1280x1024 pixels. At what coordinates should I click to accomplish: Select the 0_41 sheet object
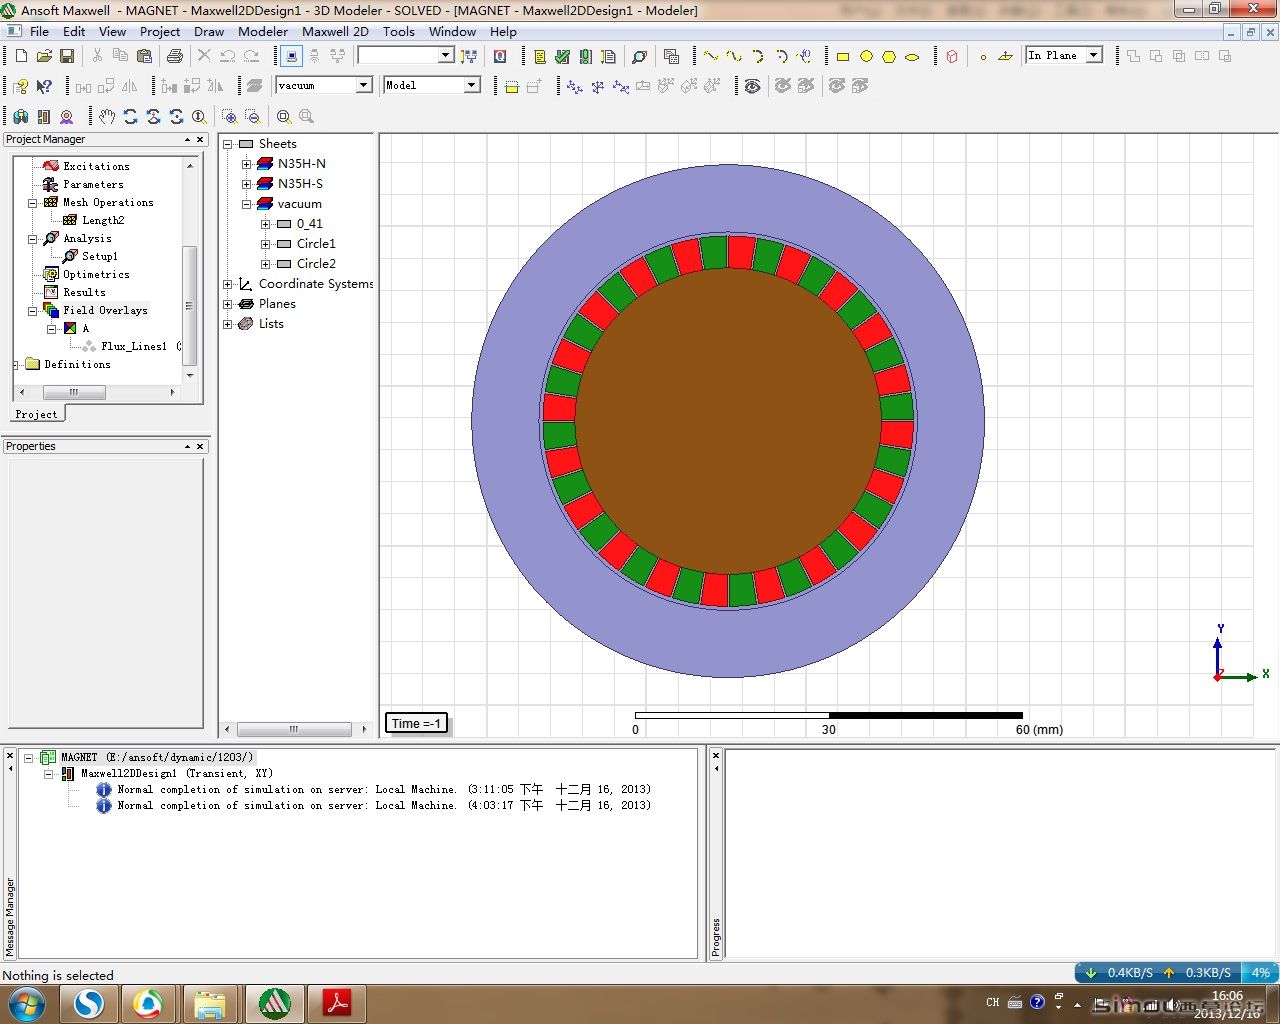pyautogui.click(x=309, y=224)
